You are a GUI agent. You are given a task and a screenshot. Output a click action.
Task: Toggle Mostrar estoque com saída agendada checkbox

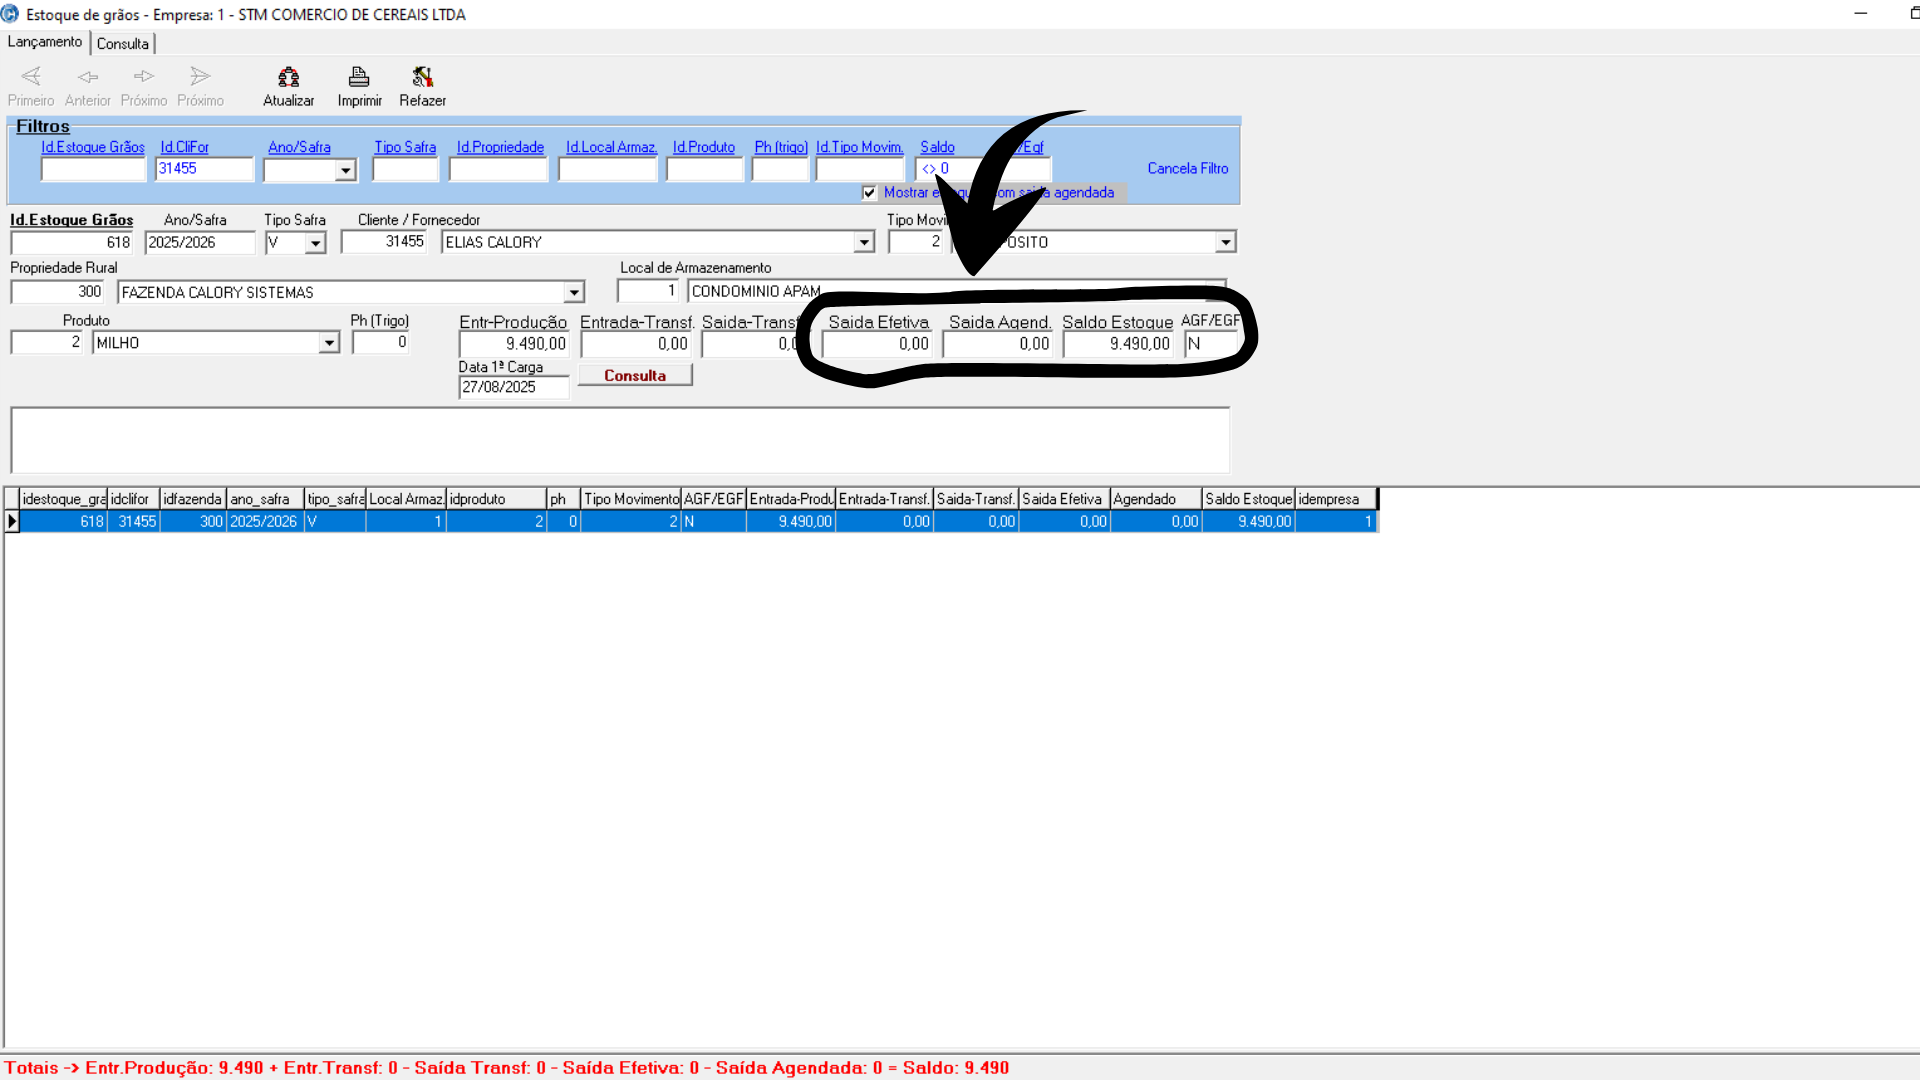pyautogui.click(x=869, y=193)
